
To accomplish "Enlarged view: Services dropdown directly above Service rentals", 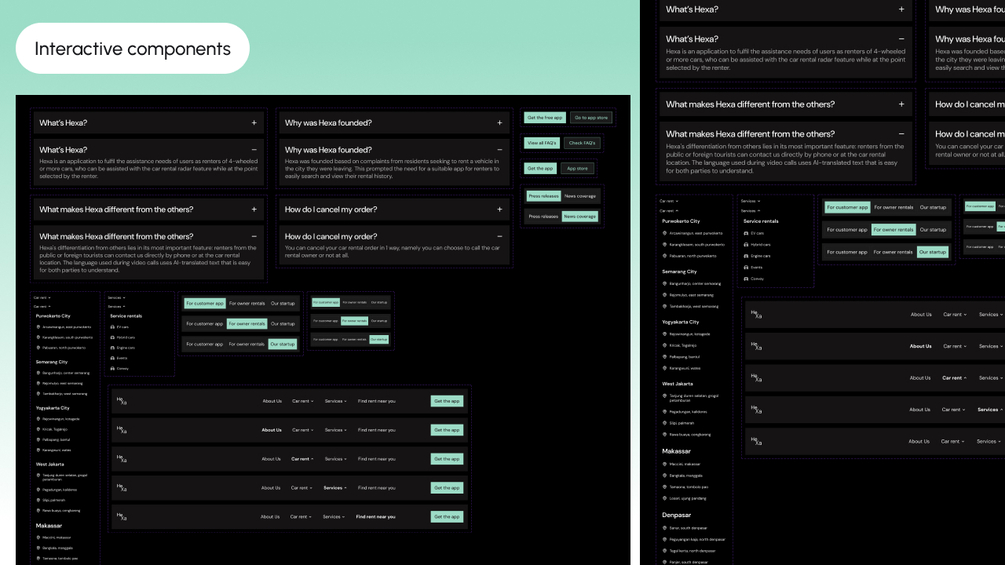I will 750,210.
